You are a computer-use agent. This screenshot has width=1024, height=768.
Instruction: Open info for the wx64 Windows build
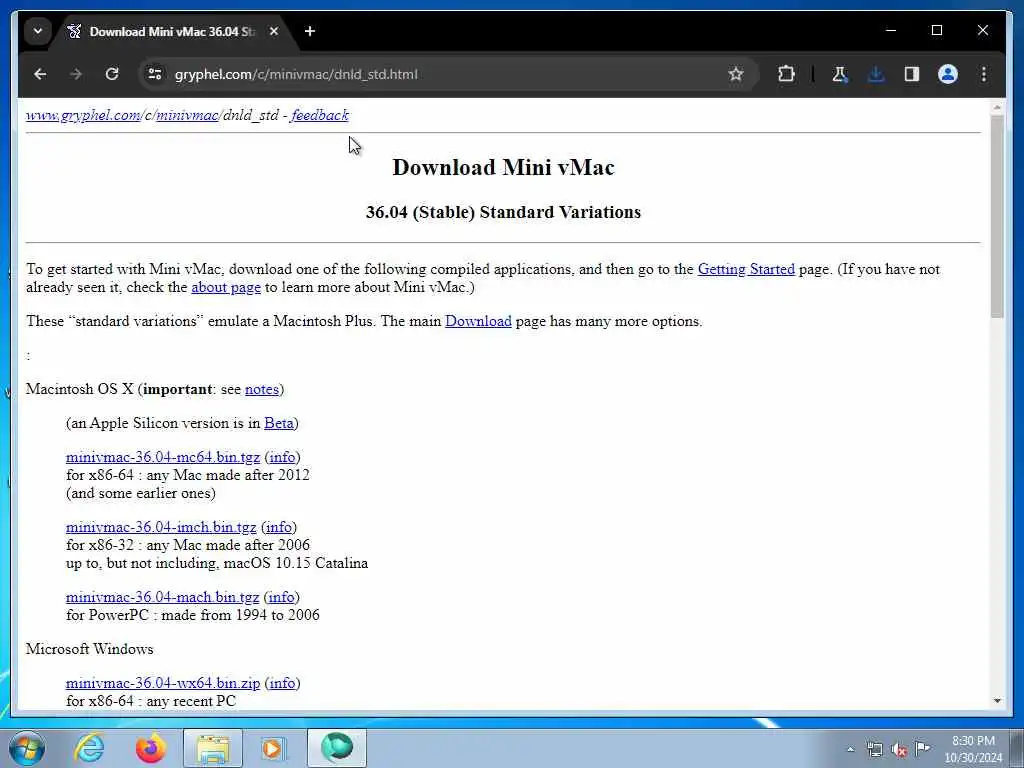tap(282, 683)
